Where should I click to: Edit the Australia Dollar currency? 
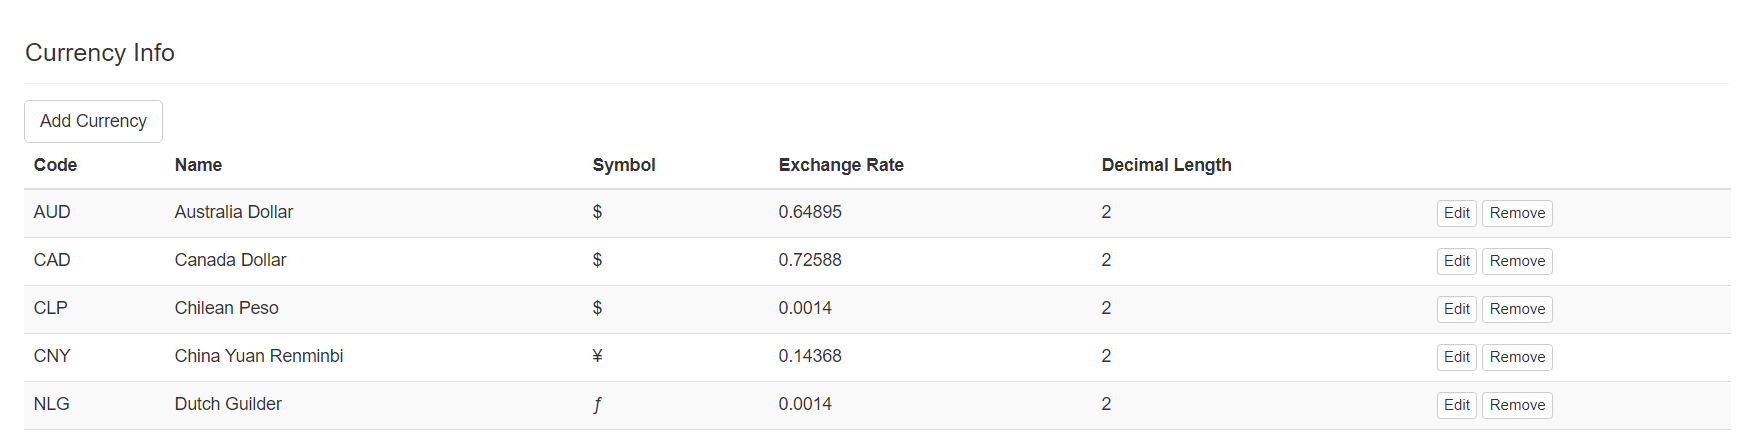1456,213
